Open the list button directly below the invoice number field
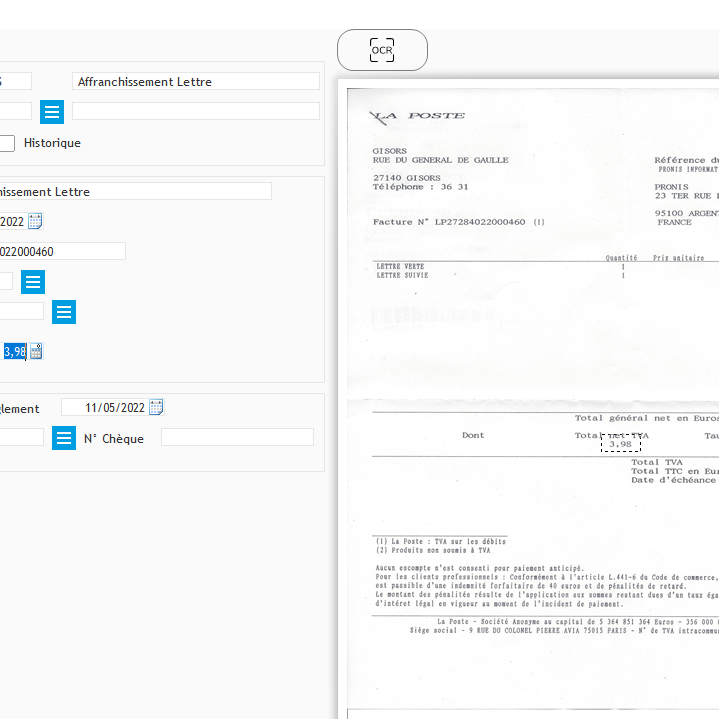The width and height of the screenshot is (719, 719). [x=33, y=282]
